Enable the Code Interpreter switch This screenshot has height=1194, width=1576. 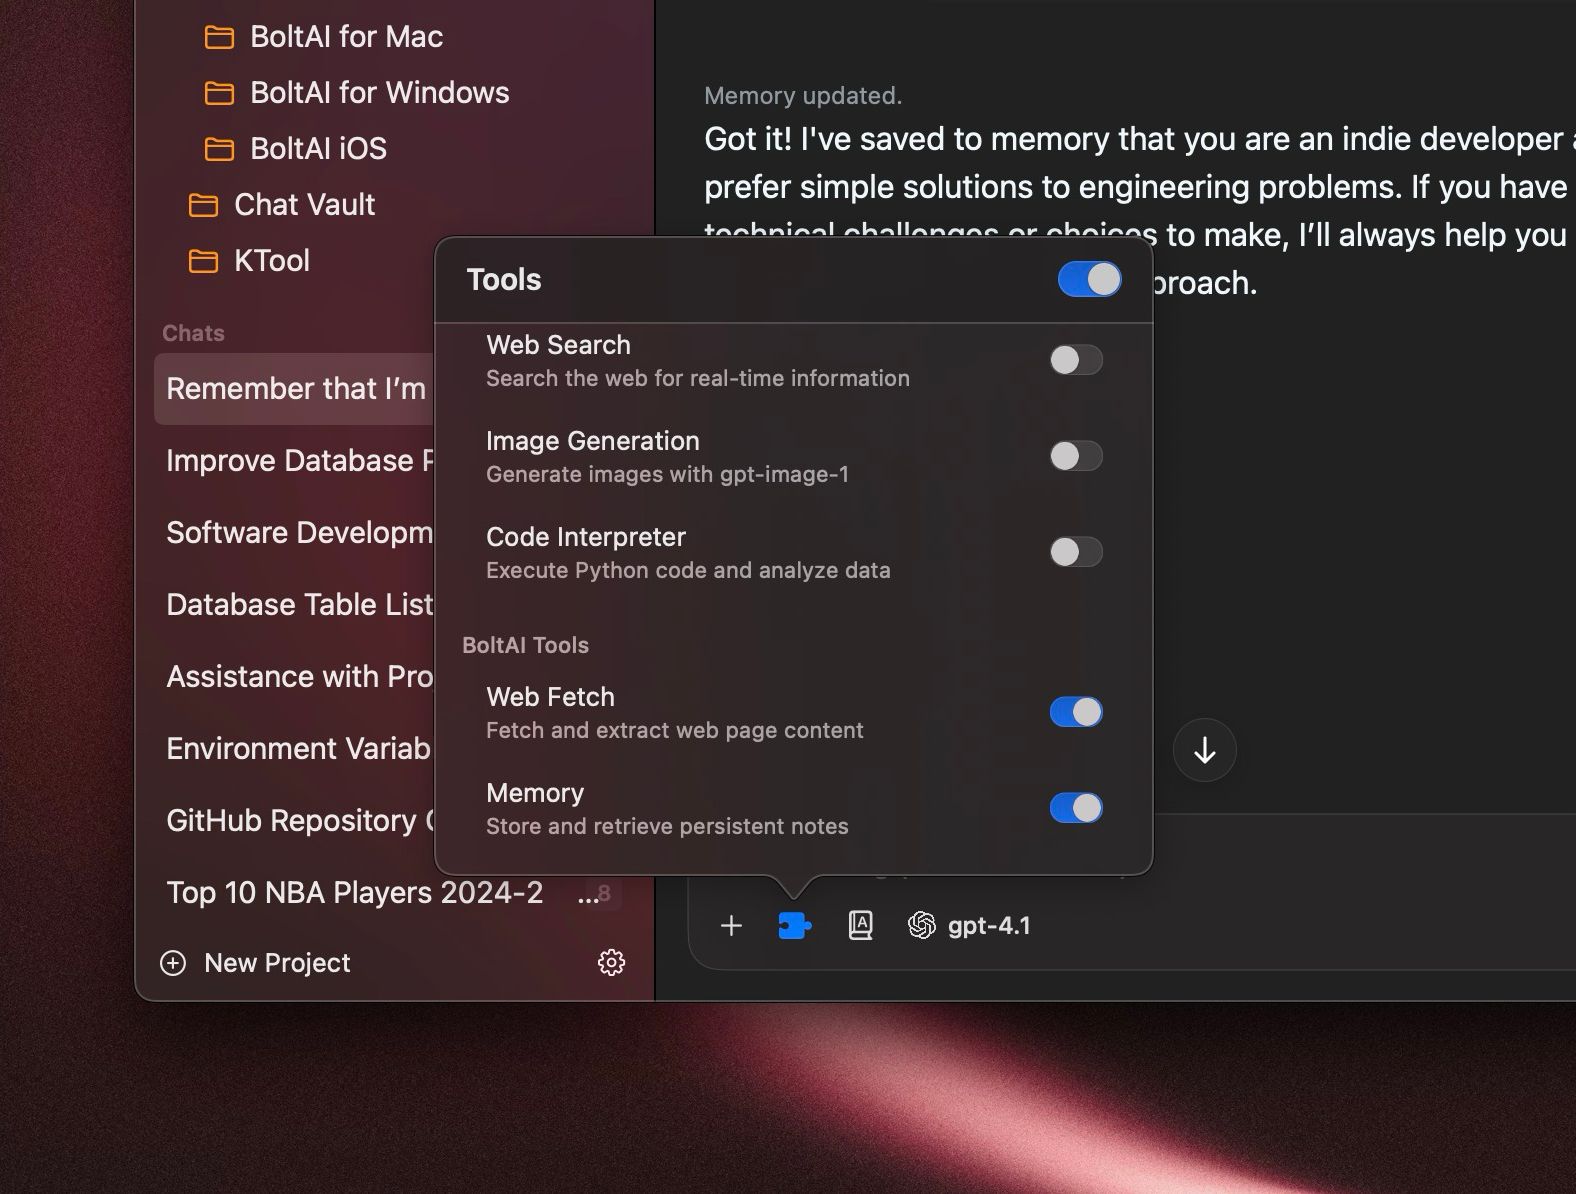pos(1076,552)
